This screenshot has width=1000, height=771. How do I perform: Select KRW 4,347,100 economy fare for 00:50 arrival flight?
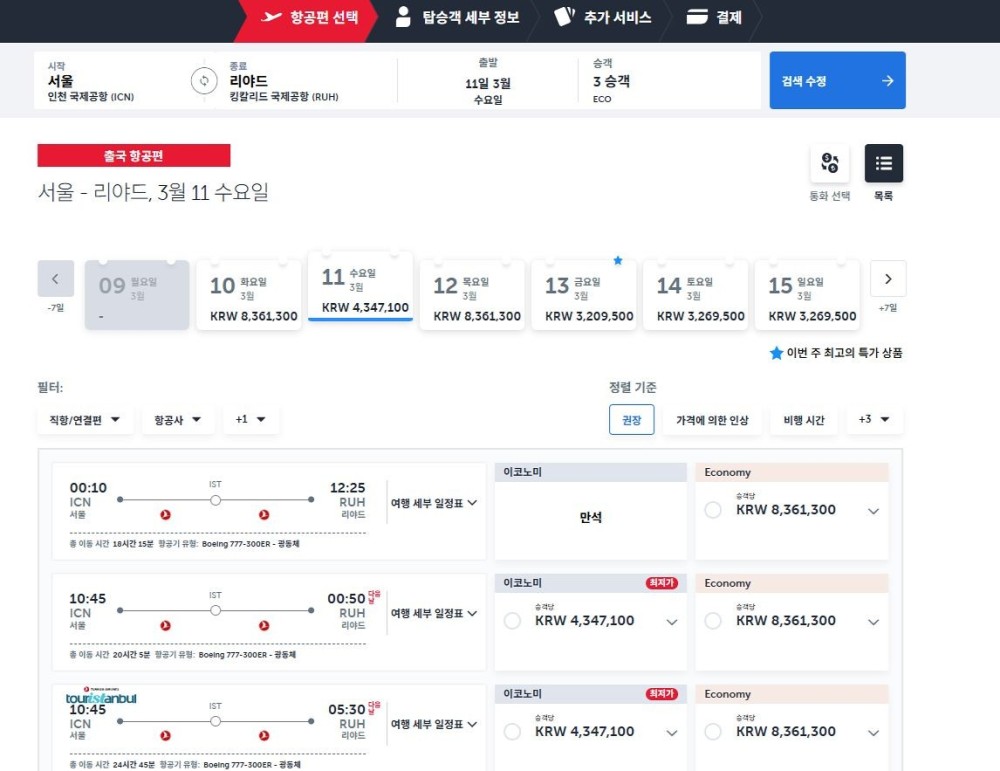pos(513,621)
